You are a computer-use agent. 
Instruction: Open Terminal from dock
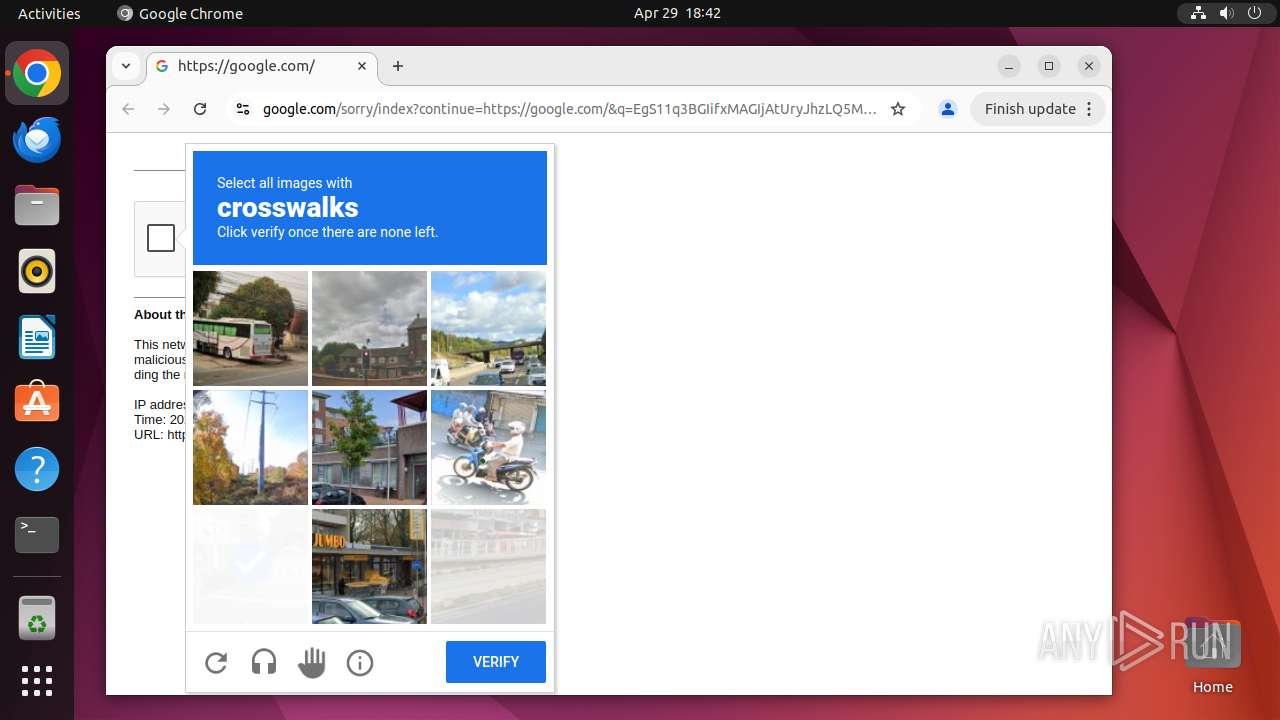37,535
